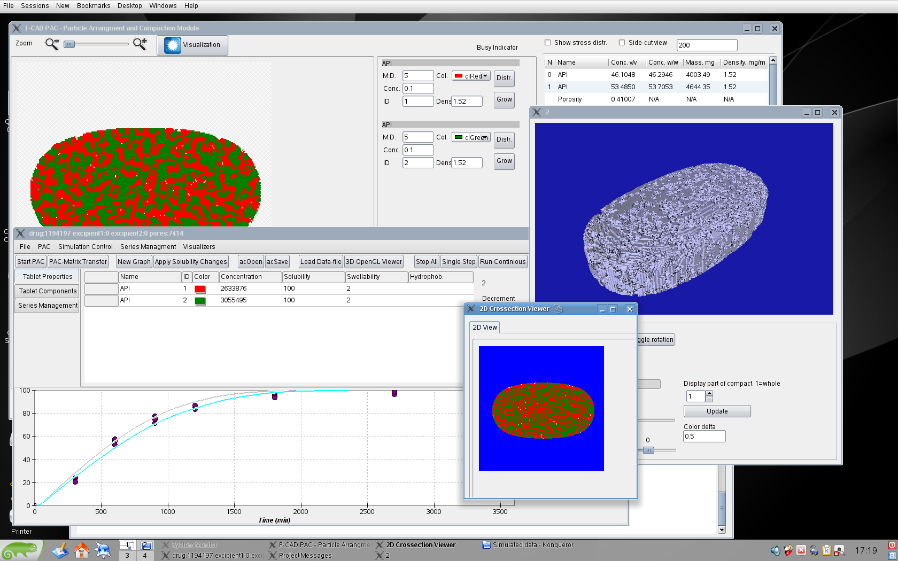Click the drug window title bar X icon
898x561 pixels.
pyautogui.click(x=20, y=233)
